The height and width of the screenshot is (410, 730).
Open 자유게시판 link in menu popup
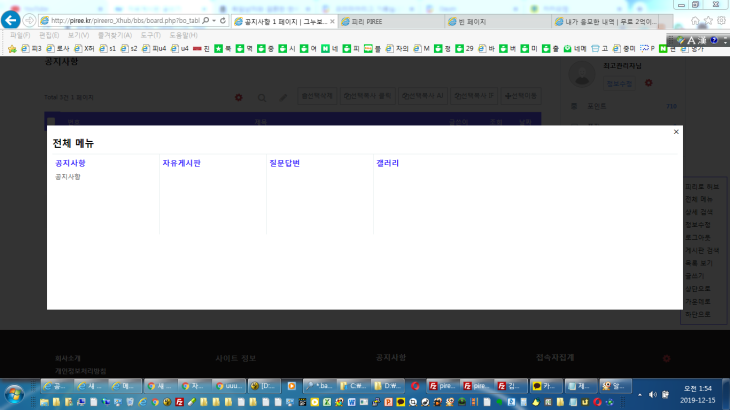(181, 162)
